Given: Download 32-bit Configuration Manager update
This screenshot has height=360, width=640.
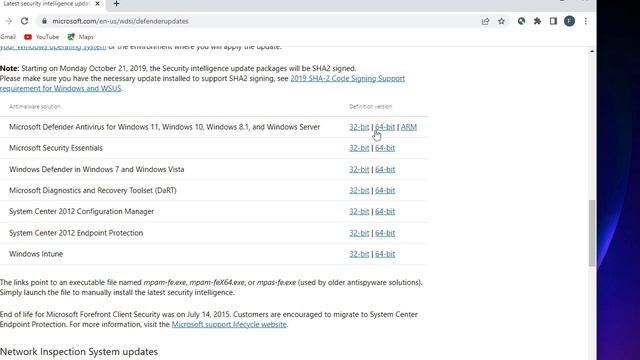Looking at the screenshot, I should pos(359,211).
